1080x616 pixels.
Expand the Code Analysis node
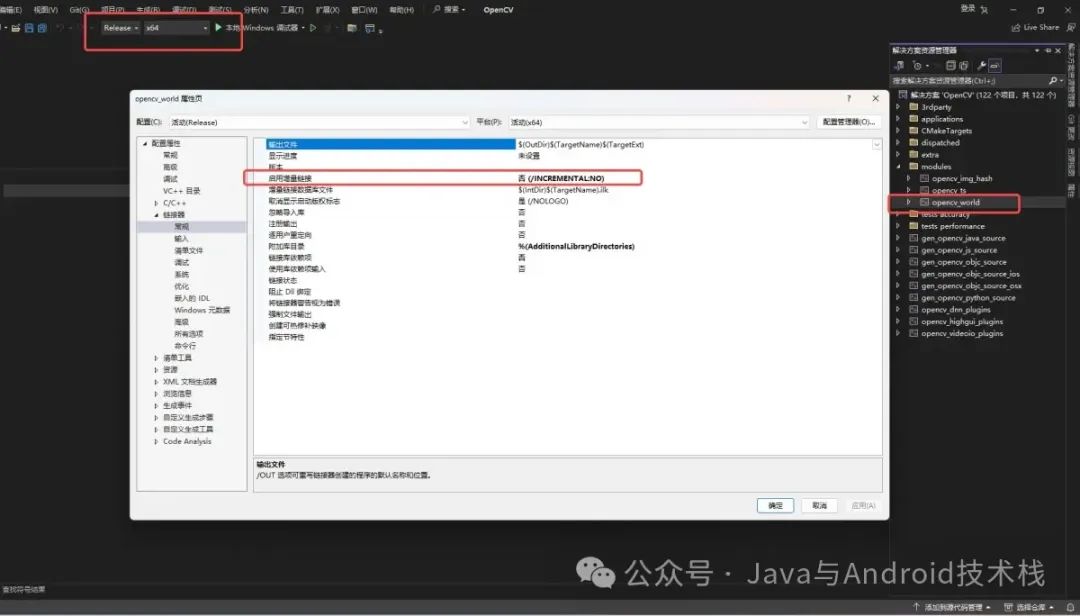pos(156,442)
